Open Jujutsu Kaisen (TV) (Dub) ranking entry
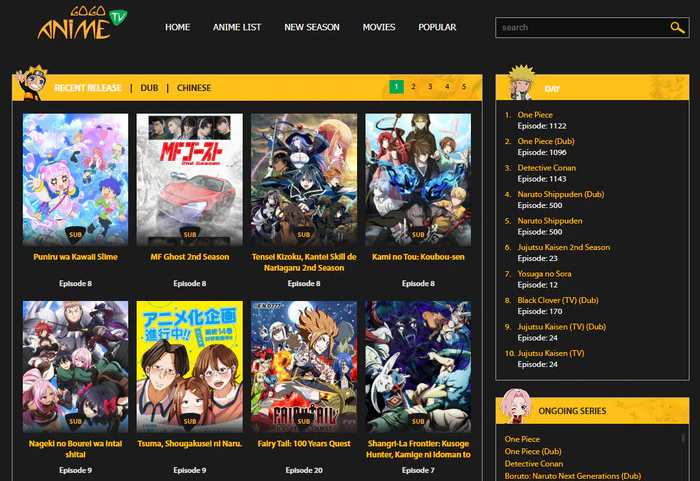The width and height of the screenshot is (700, 481). pyautogui.click(x=562, y=326)
